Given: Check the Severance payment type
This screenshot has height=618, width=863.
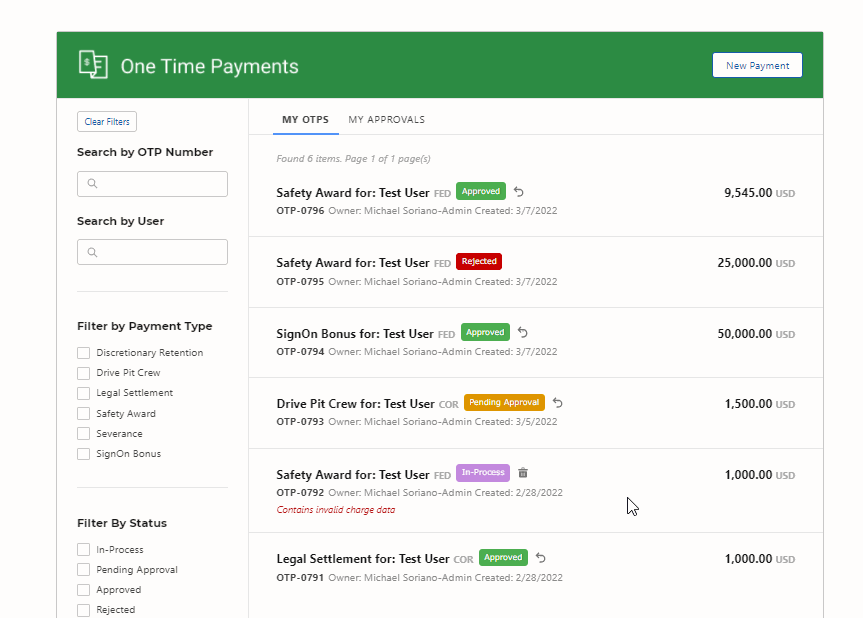Looking at the screenshot, I should click(x=83, y=434).
